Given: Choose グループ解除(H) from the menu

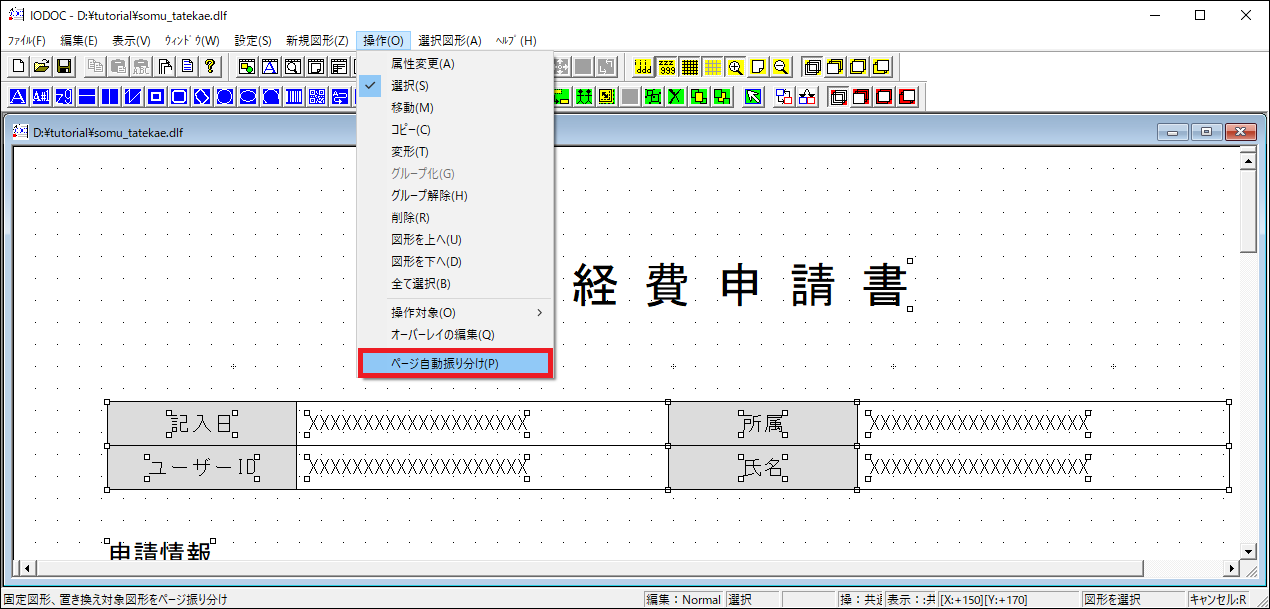Looking at the screenshot, I should [455, 196].
